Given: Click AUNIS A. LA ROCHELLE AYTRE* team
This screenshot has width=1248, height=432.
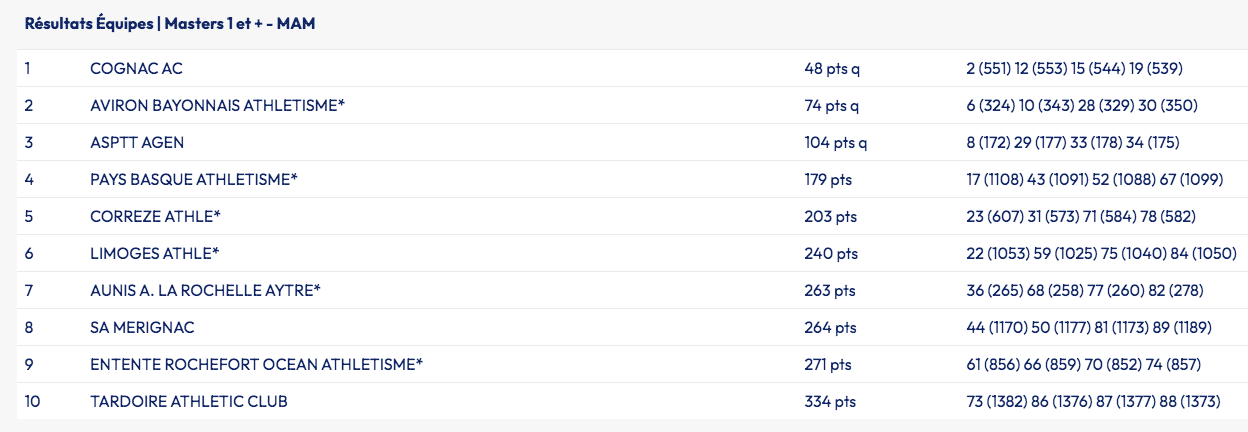Looking at the screenshot, I should (205, 291).
